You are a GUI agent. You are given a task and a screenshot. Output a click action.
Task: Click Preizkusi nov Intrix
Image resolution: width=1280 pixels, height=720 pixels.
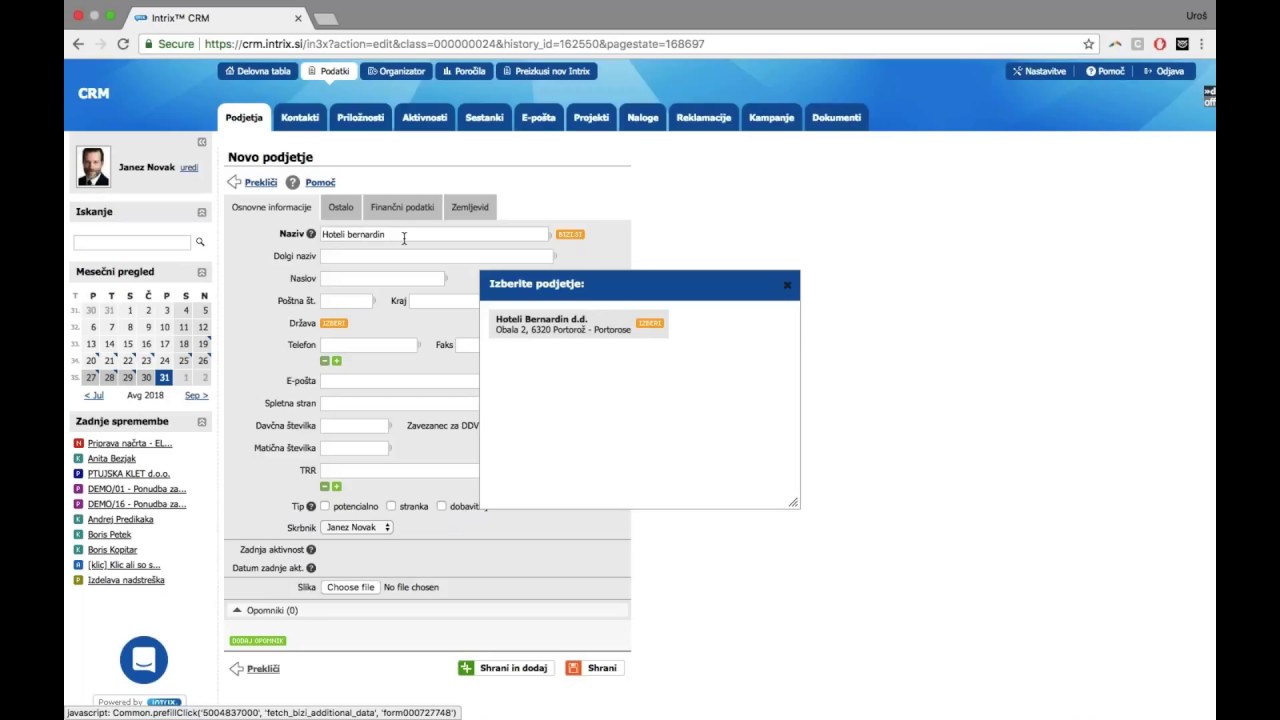point(546,71)
